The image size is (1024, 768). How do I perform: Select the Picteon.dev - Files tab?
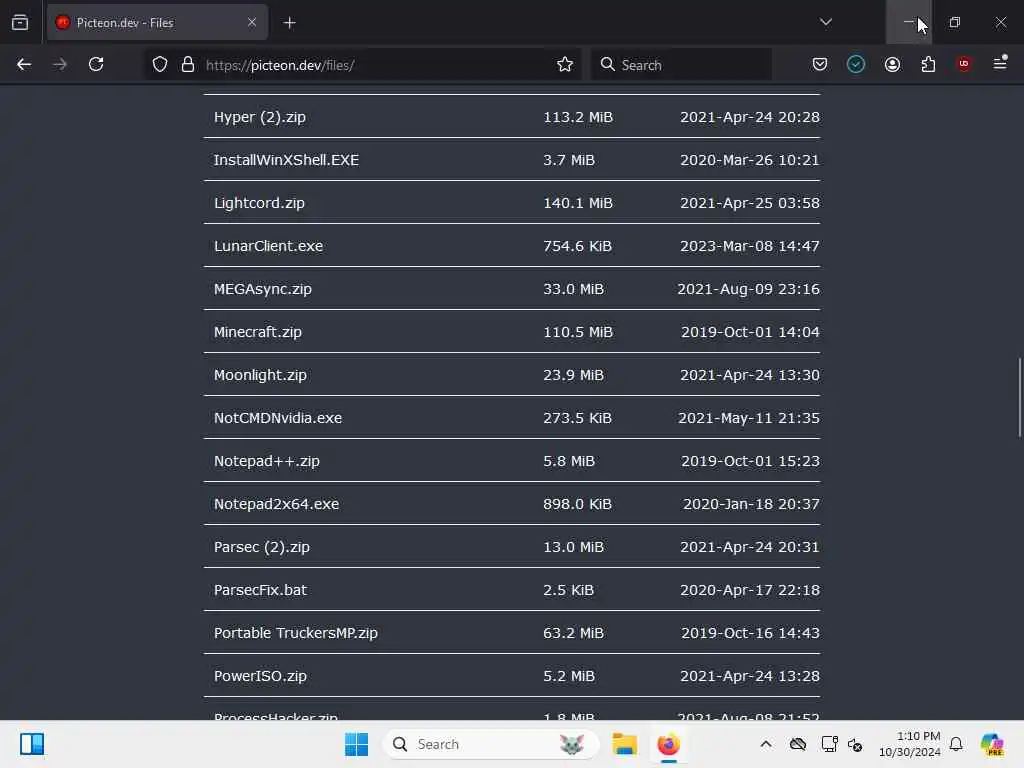pos(157,23)
